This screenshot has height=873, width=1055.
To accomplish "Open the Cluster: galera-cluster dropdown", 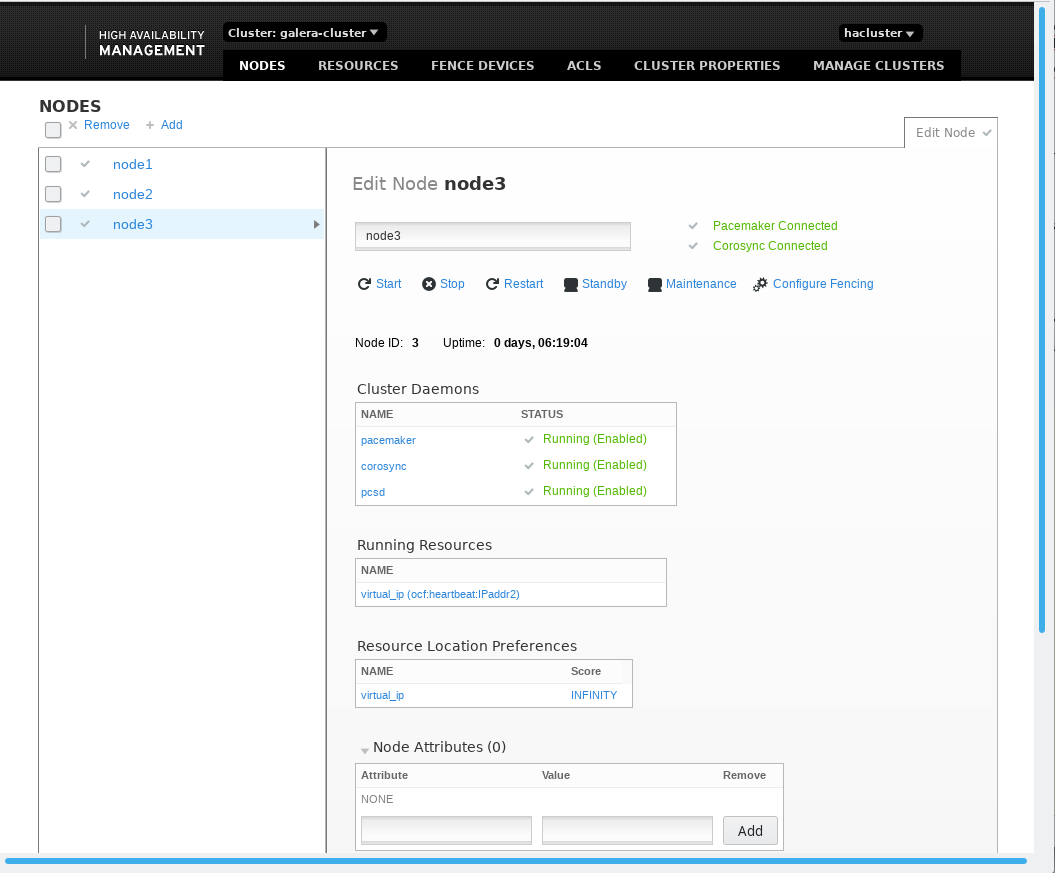I will 304,32.
